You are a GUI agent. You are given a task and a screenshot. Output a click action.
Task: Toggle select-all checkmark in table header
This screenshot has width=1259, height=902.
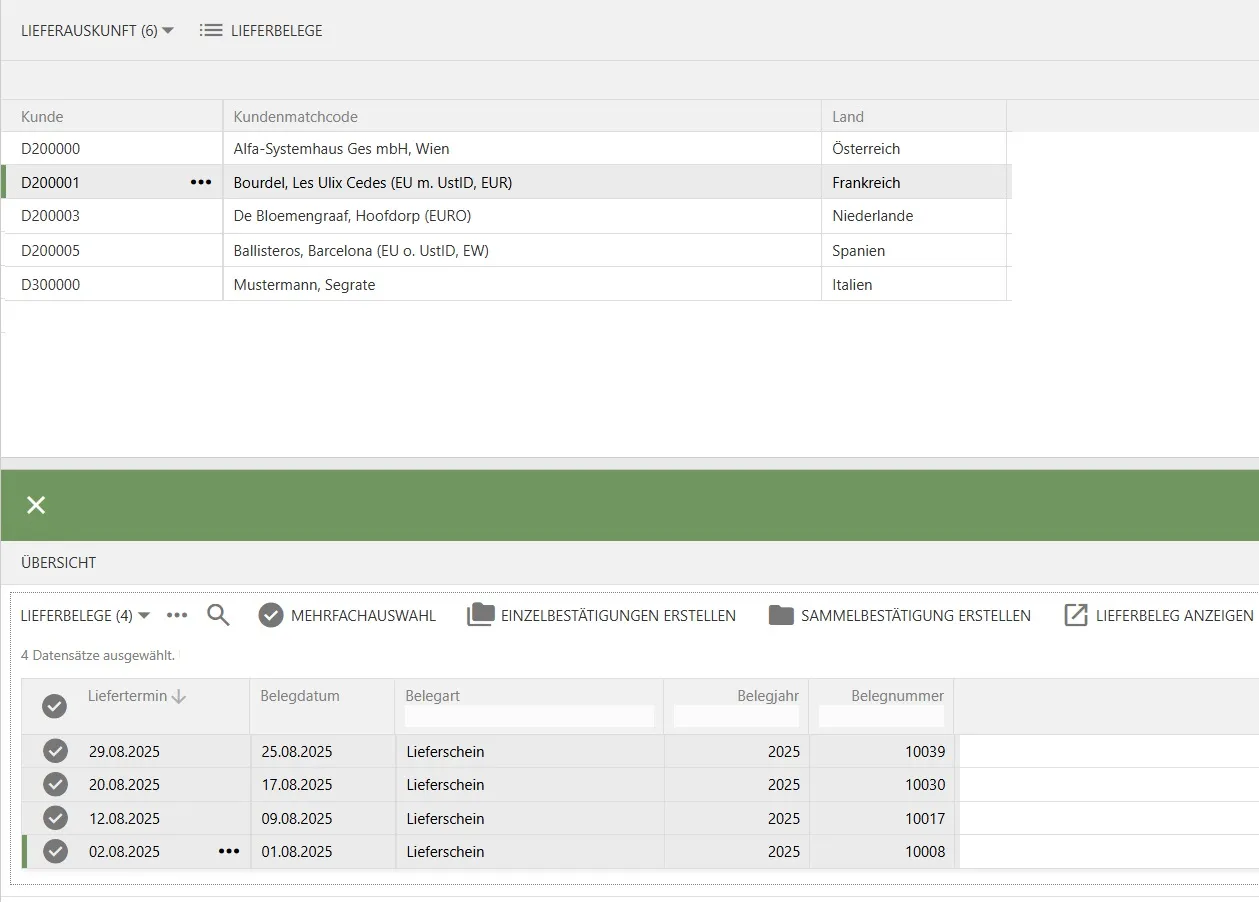(x=54, y=706)
